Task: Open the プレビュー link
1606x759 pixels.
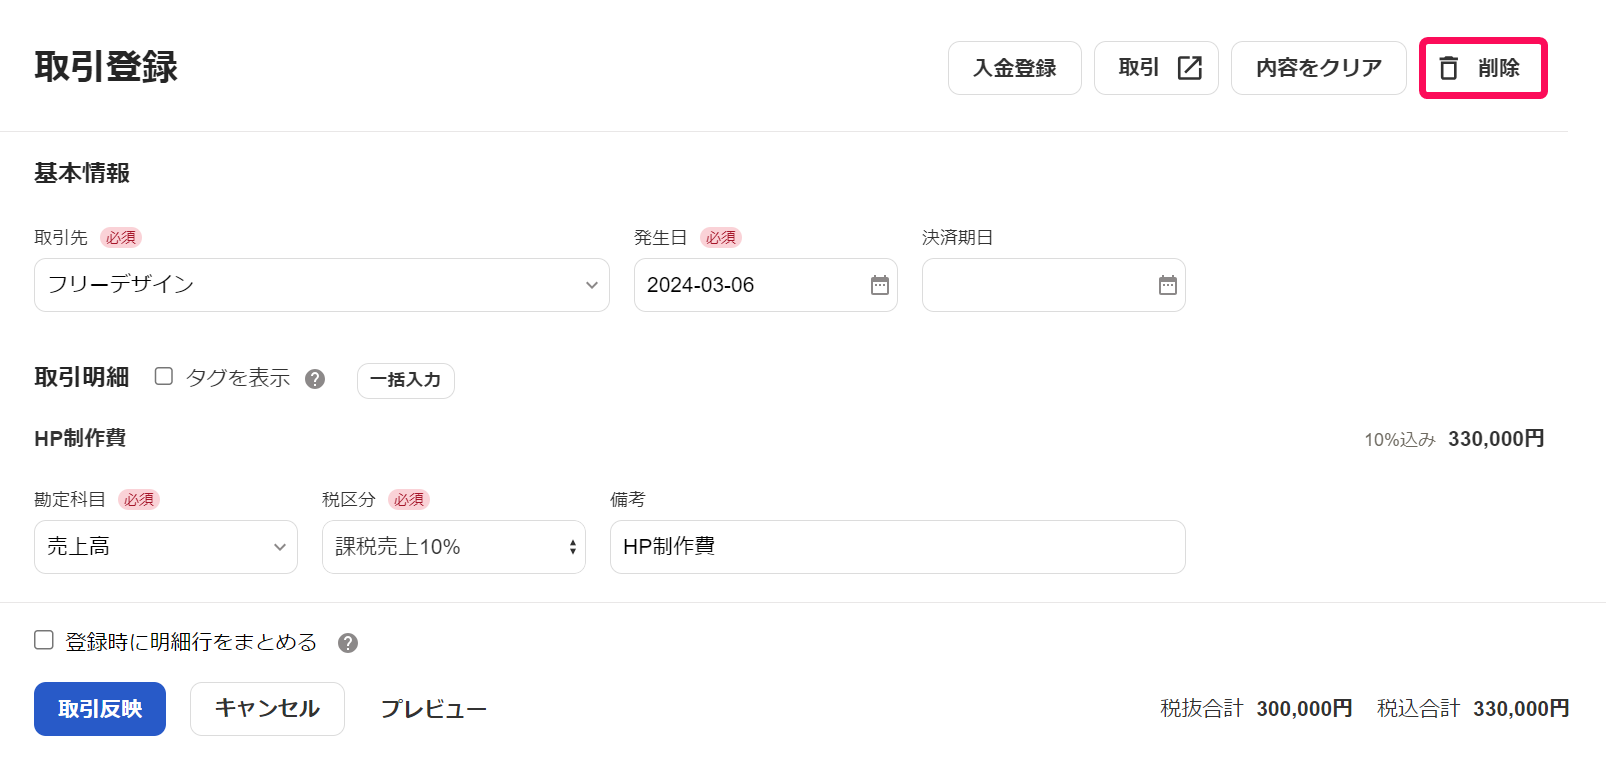Action: click(433, 709)
